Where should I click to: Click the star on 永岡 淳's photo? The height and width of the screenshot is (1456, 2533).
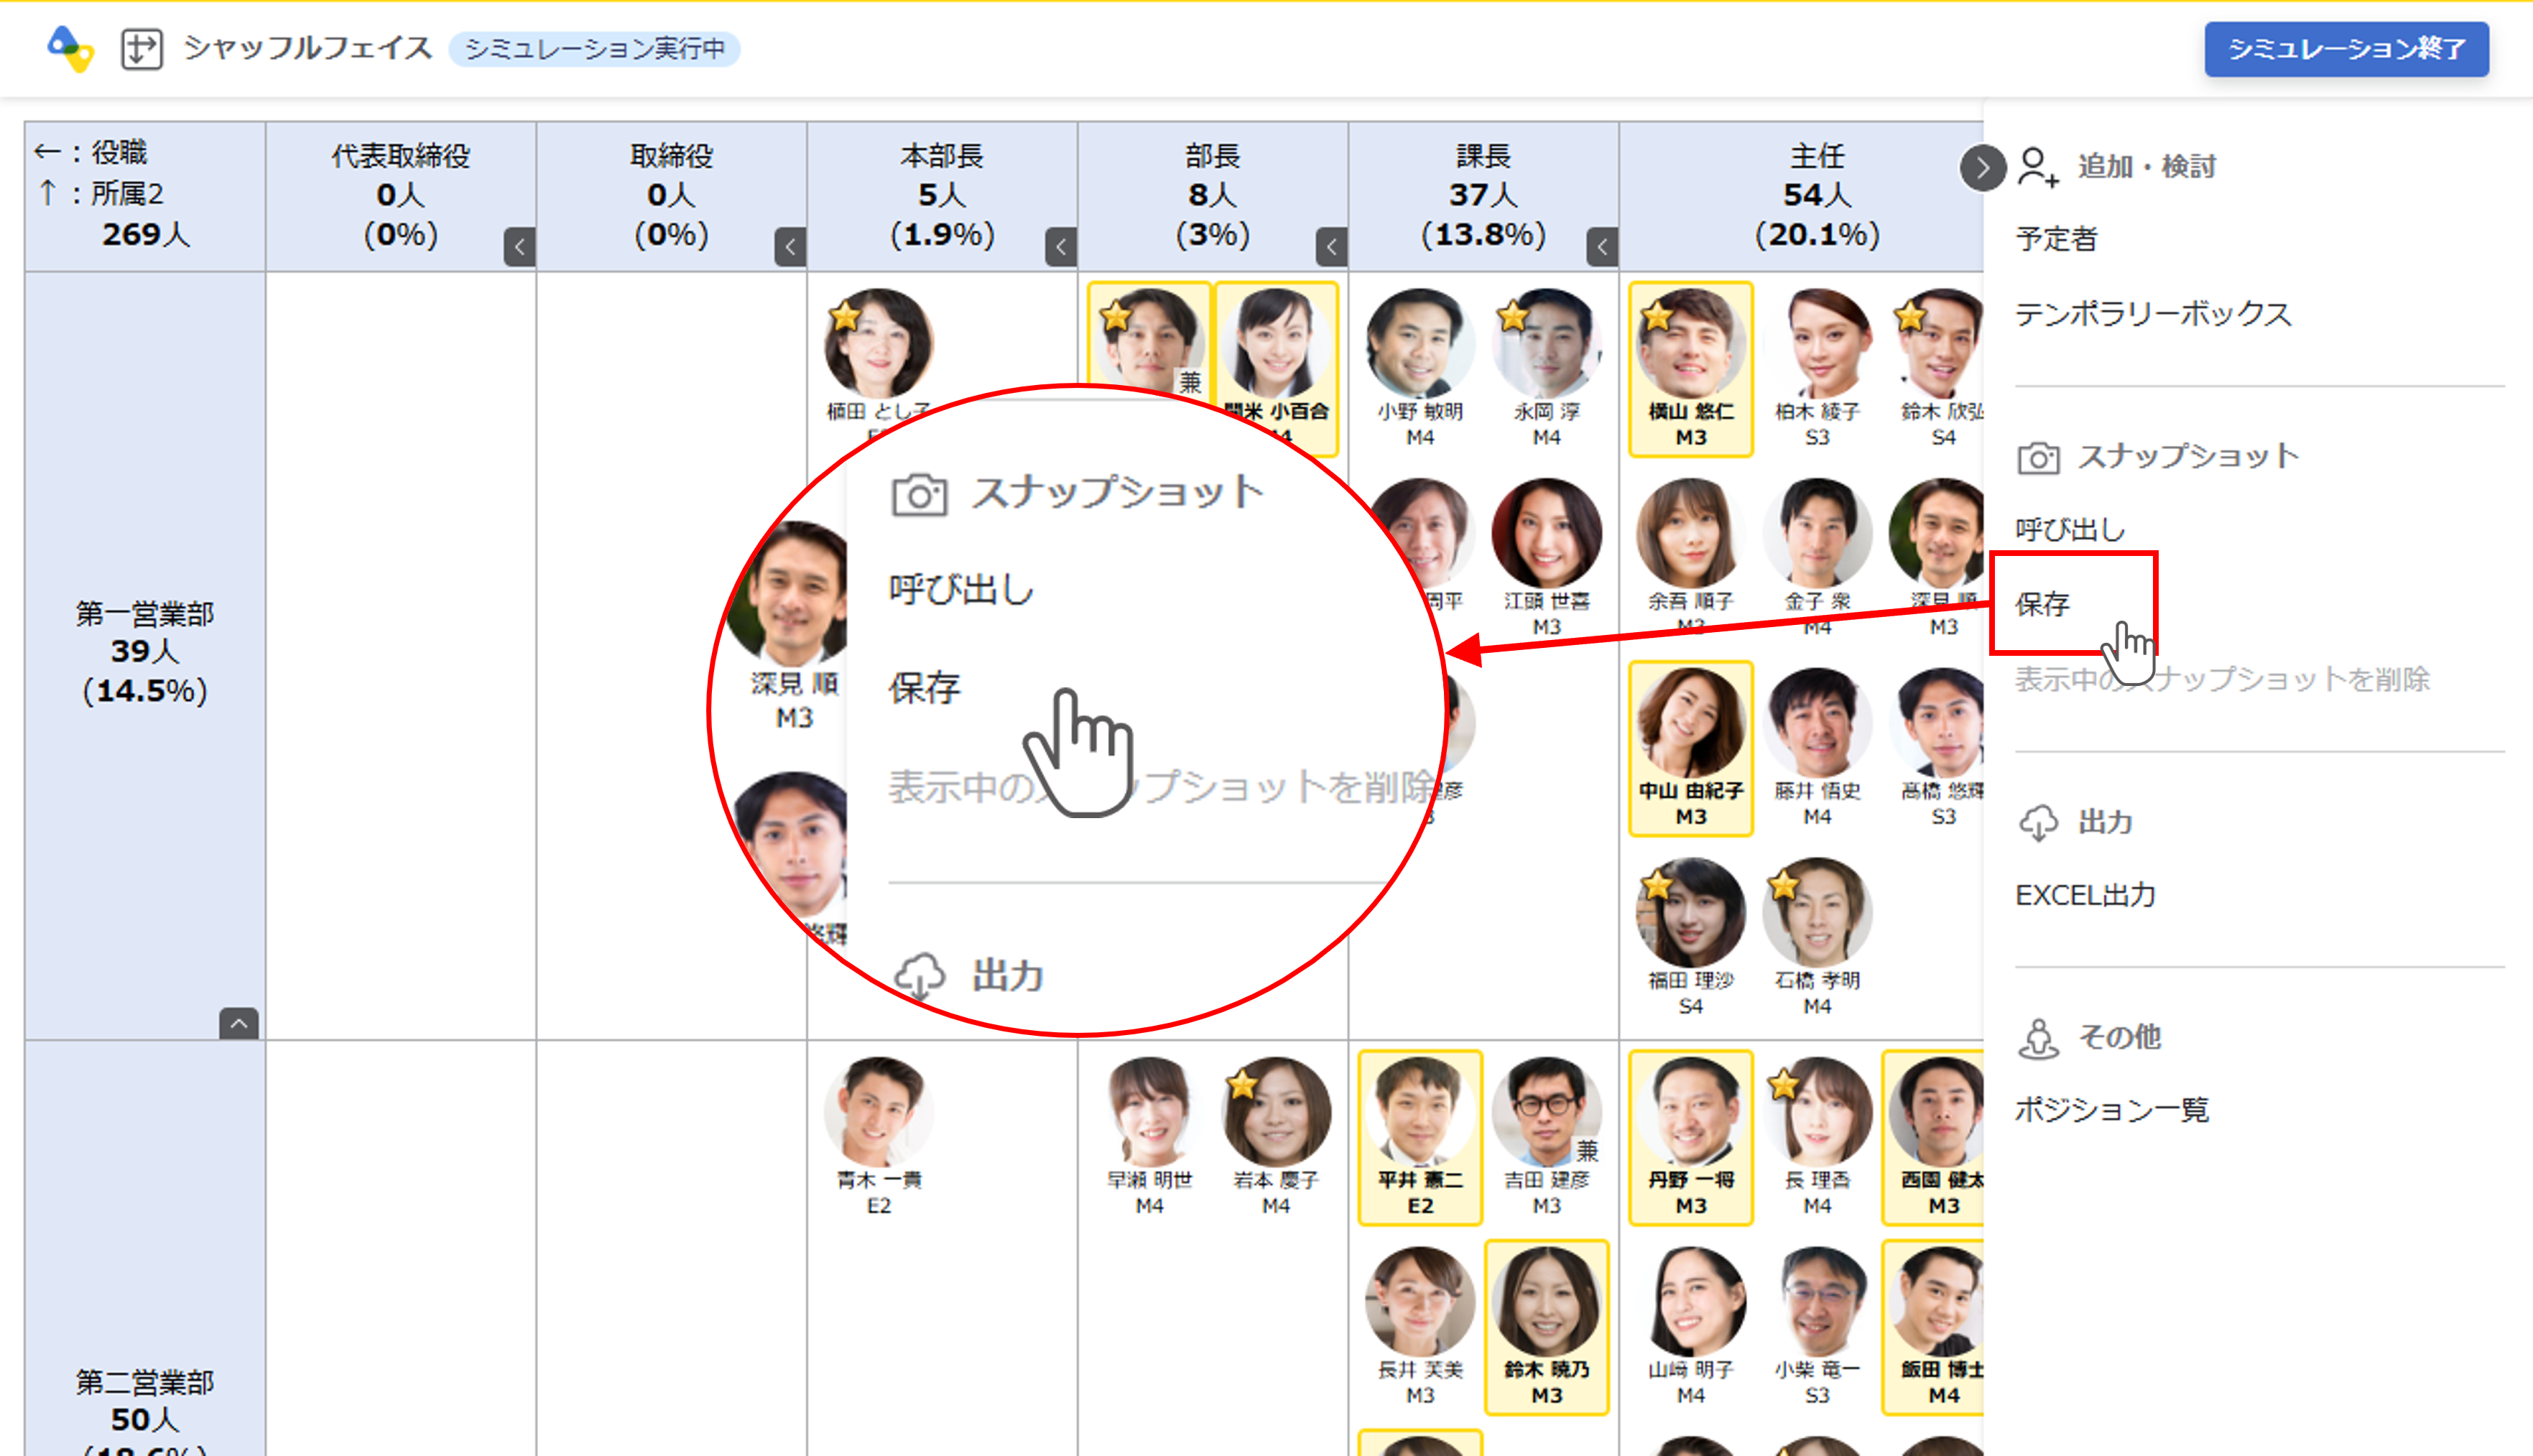click(1513, 316)
